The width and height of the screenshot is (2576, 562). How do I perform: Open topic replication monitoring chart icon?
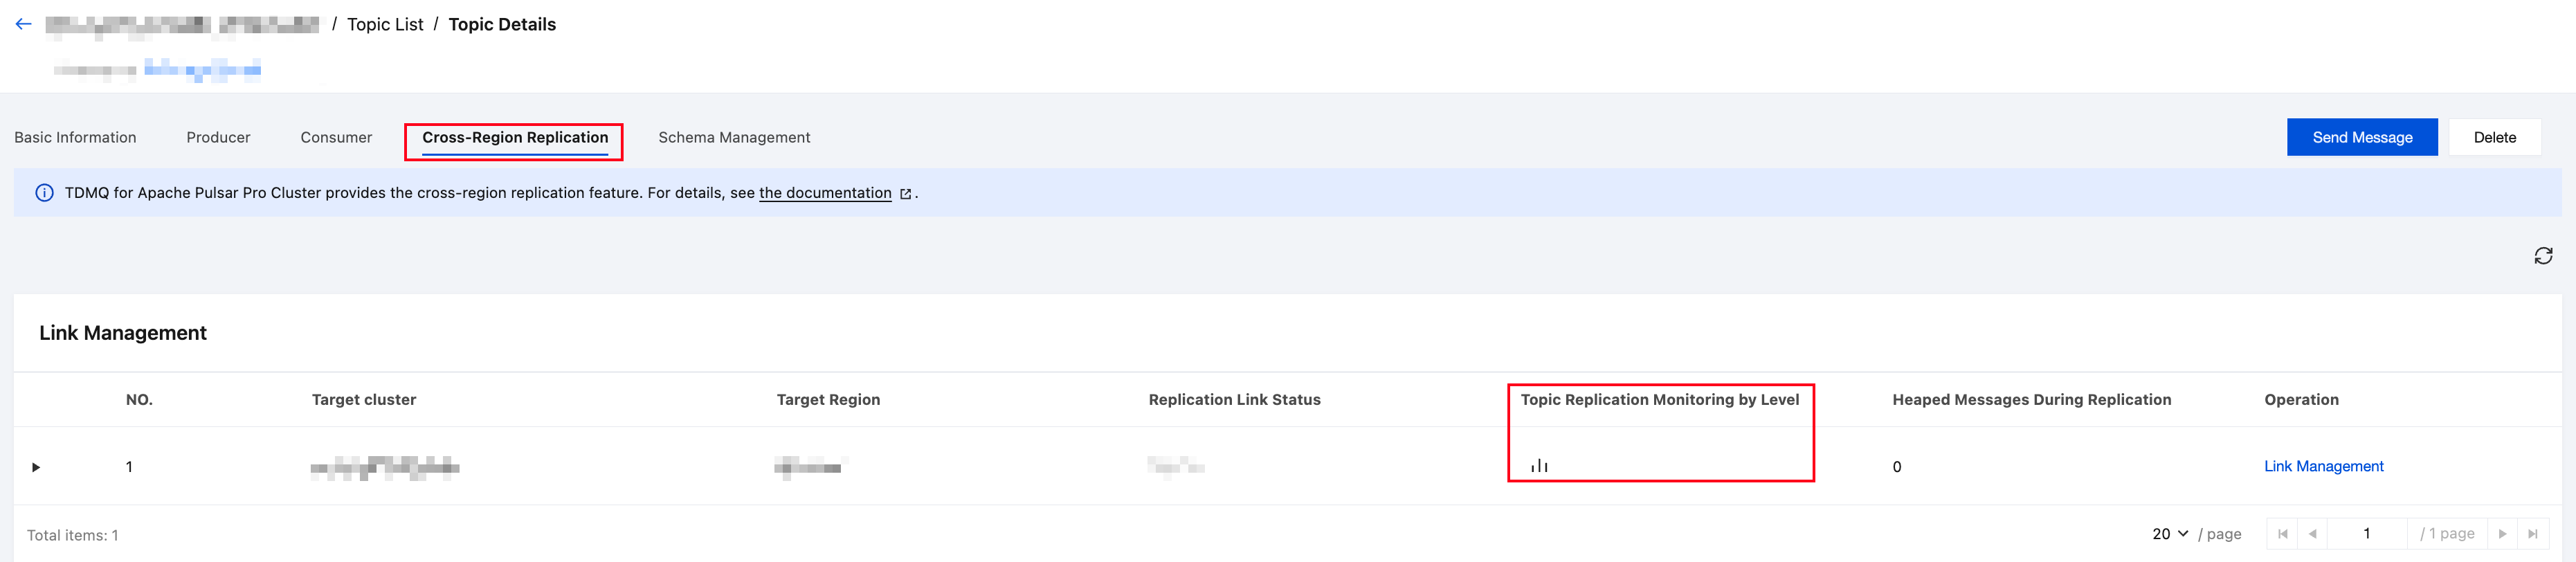pyautogui.click(x=1539, y=466)
